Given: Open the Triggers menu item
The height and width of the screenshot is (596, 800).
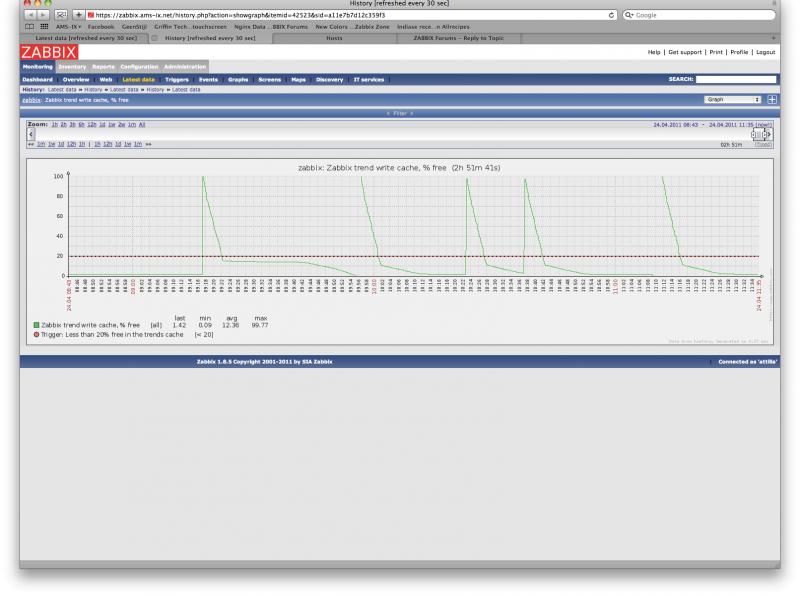Looking at the screenshot, I should 176,78.
